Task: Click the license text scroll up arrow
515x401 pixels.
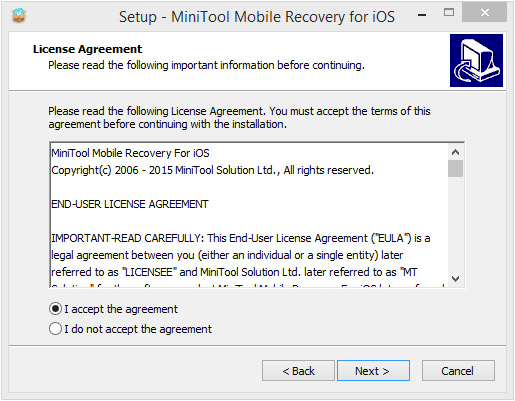Action: click(455, 152)
